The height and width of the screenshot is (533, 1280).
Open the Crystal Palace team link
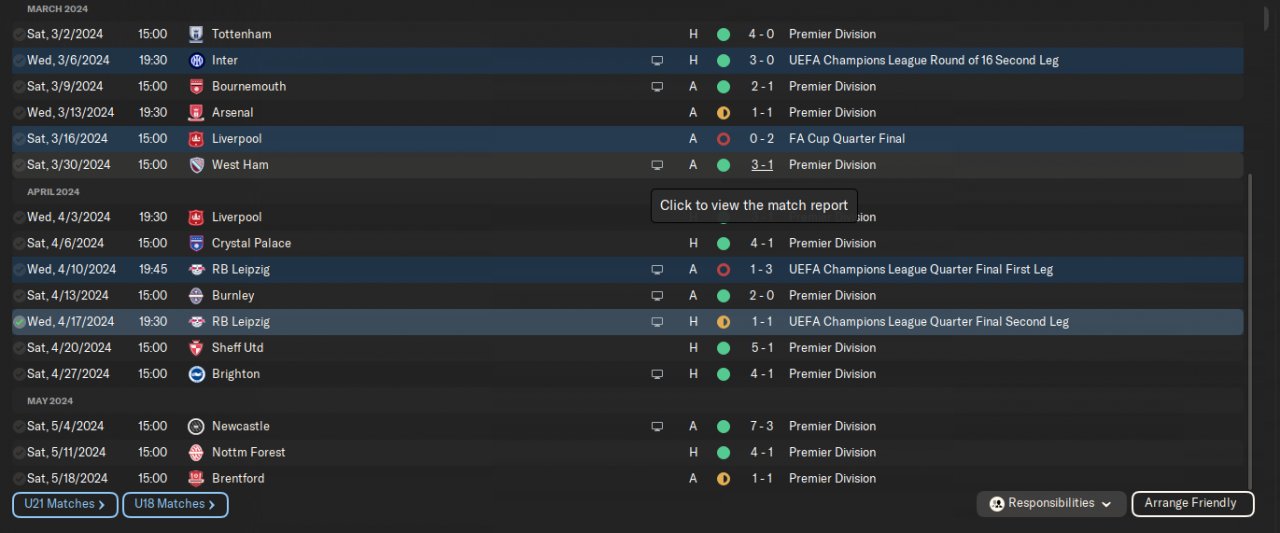251,243
